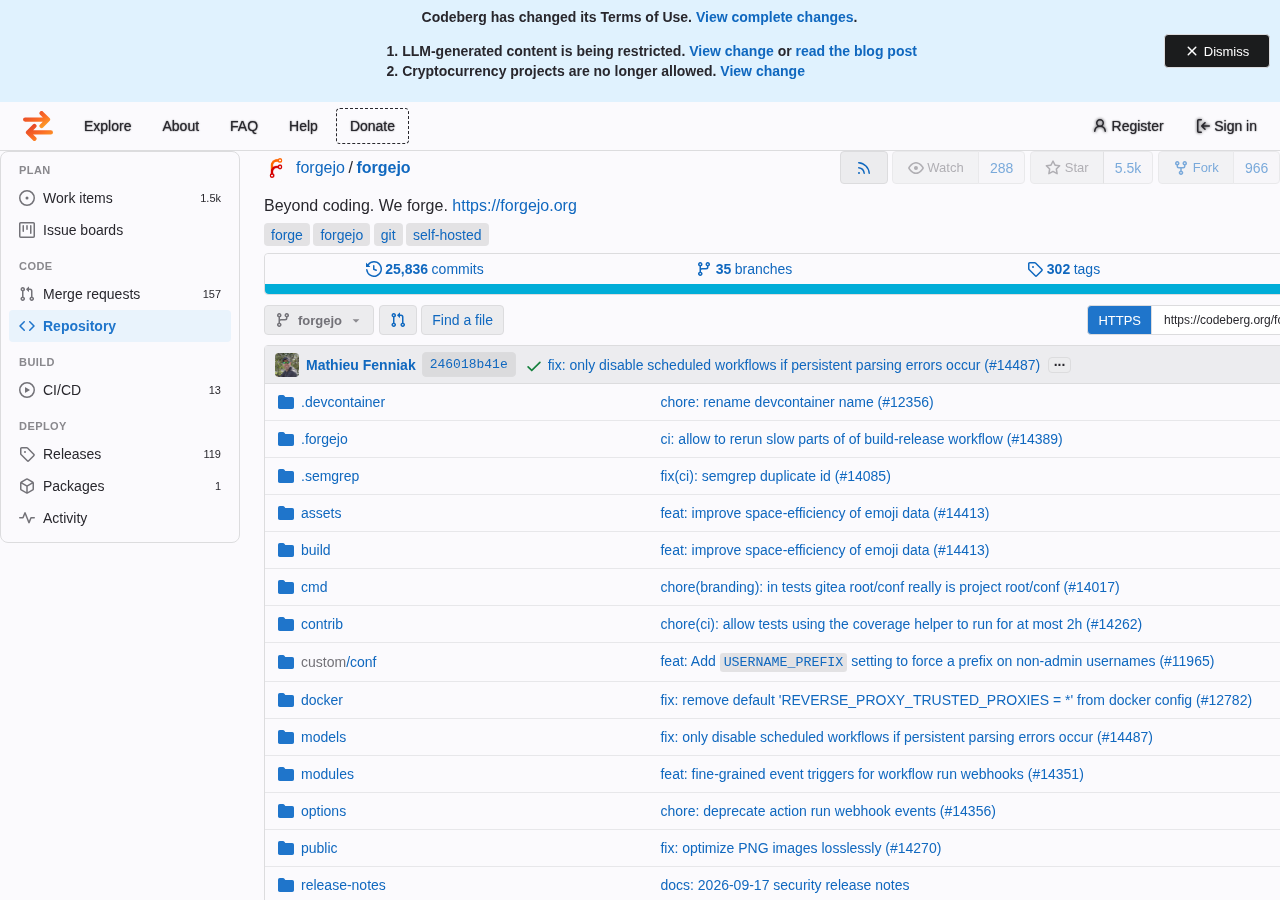1280x900 pixels.
Task: Open commit 'fix(ci): semgrep duplicate id'
Action: tap(775, 476)
